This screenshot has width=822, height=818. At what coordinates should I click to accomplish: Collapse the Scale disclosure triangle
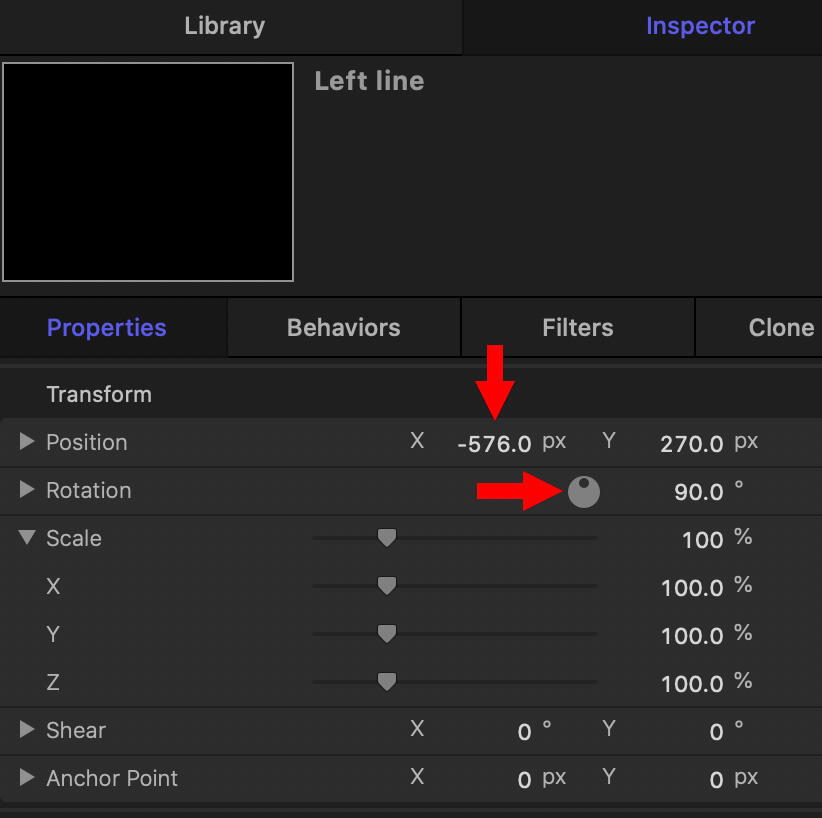(27, 537)
